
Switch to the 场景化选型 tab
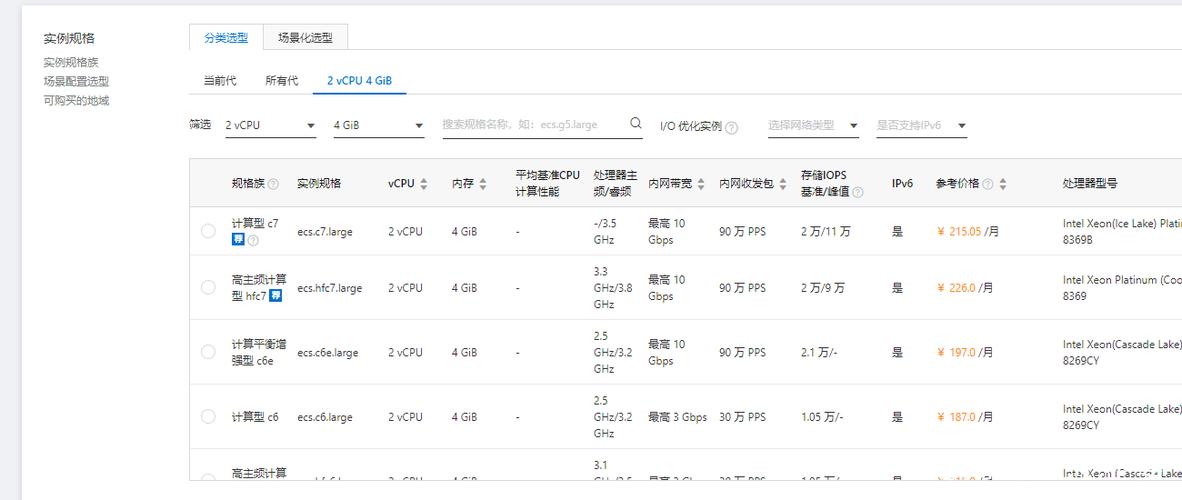[x=305, y=38]
